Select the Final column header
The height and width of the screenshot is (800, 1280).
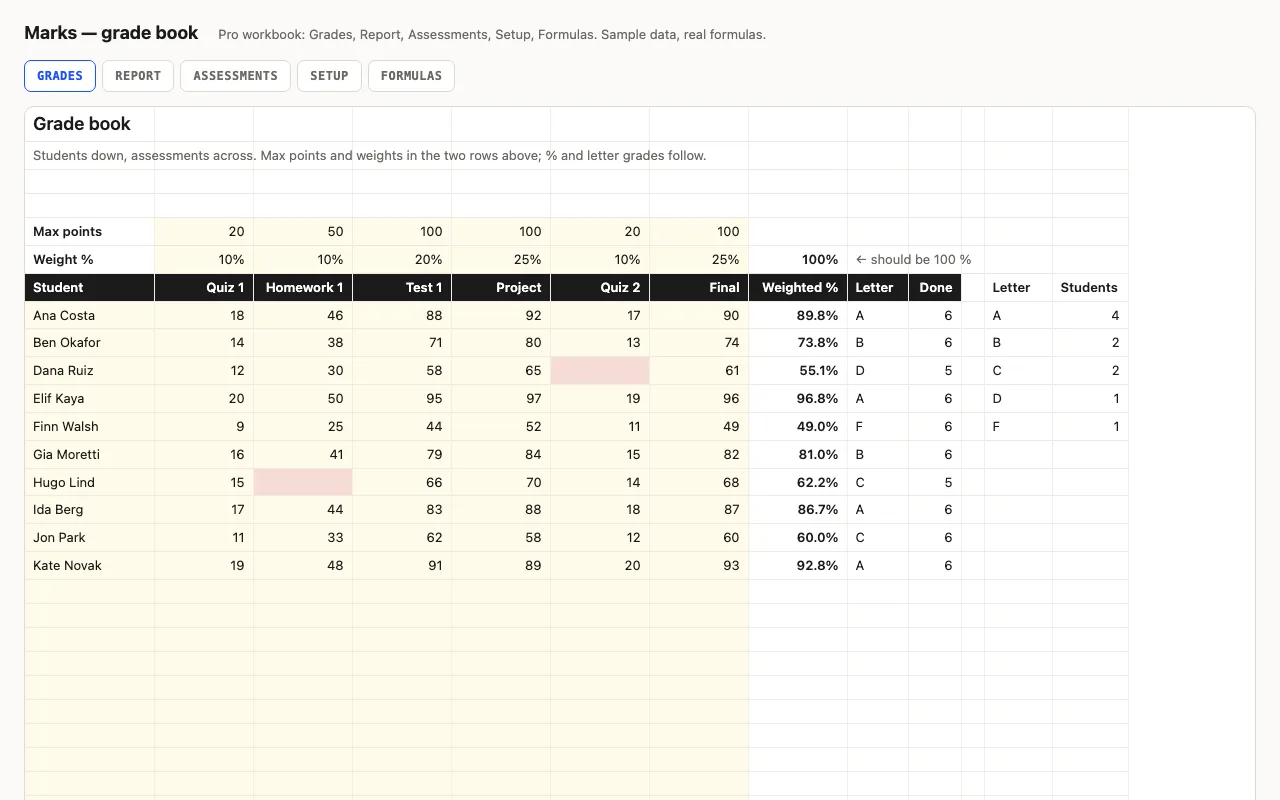[699, 288]
